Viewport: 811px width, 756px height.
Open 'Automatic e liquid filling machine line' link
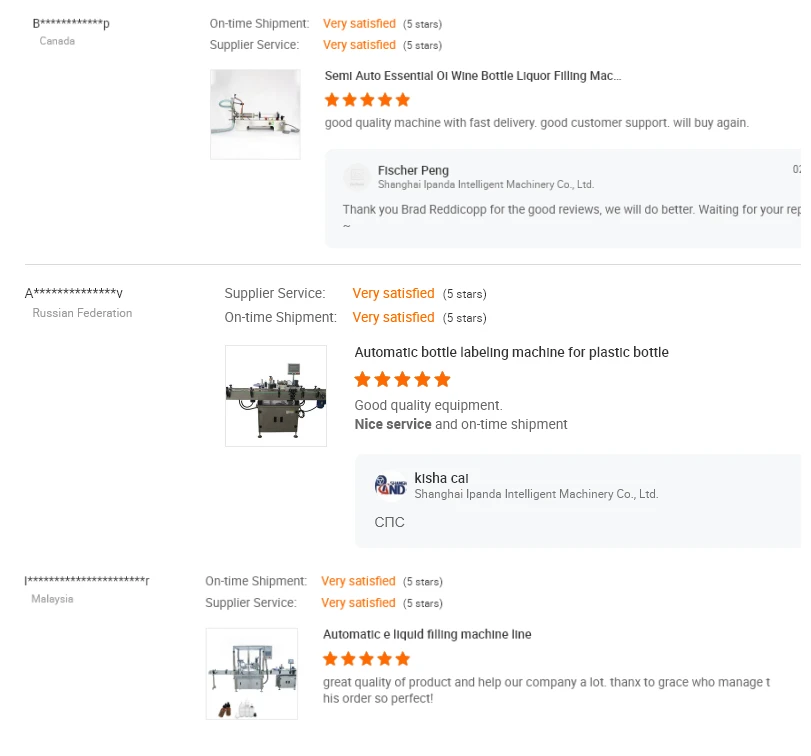[x=427, y=635]
